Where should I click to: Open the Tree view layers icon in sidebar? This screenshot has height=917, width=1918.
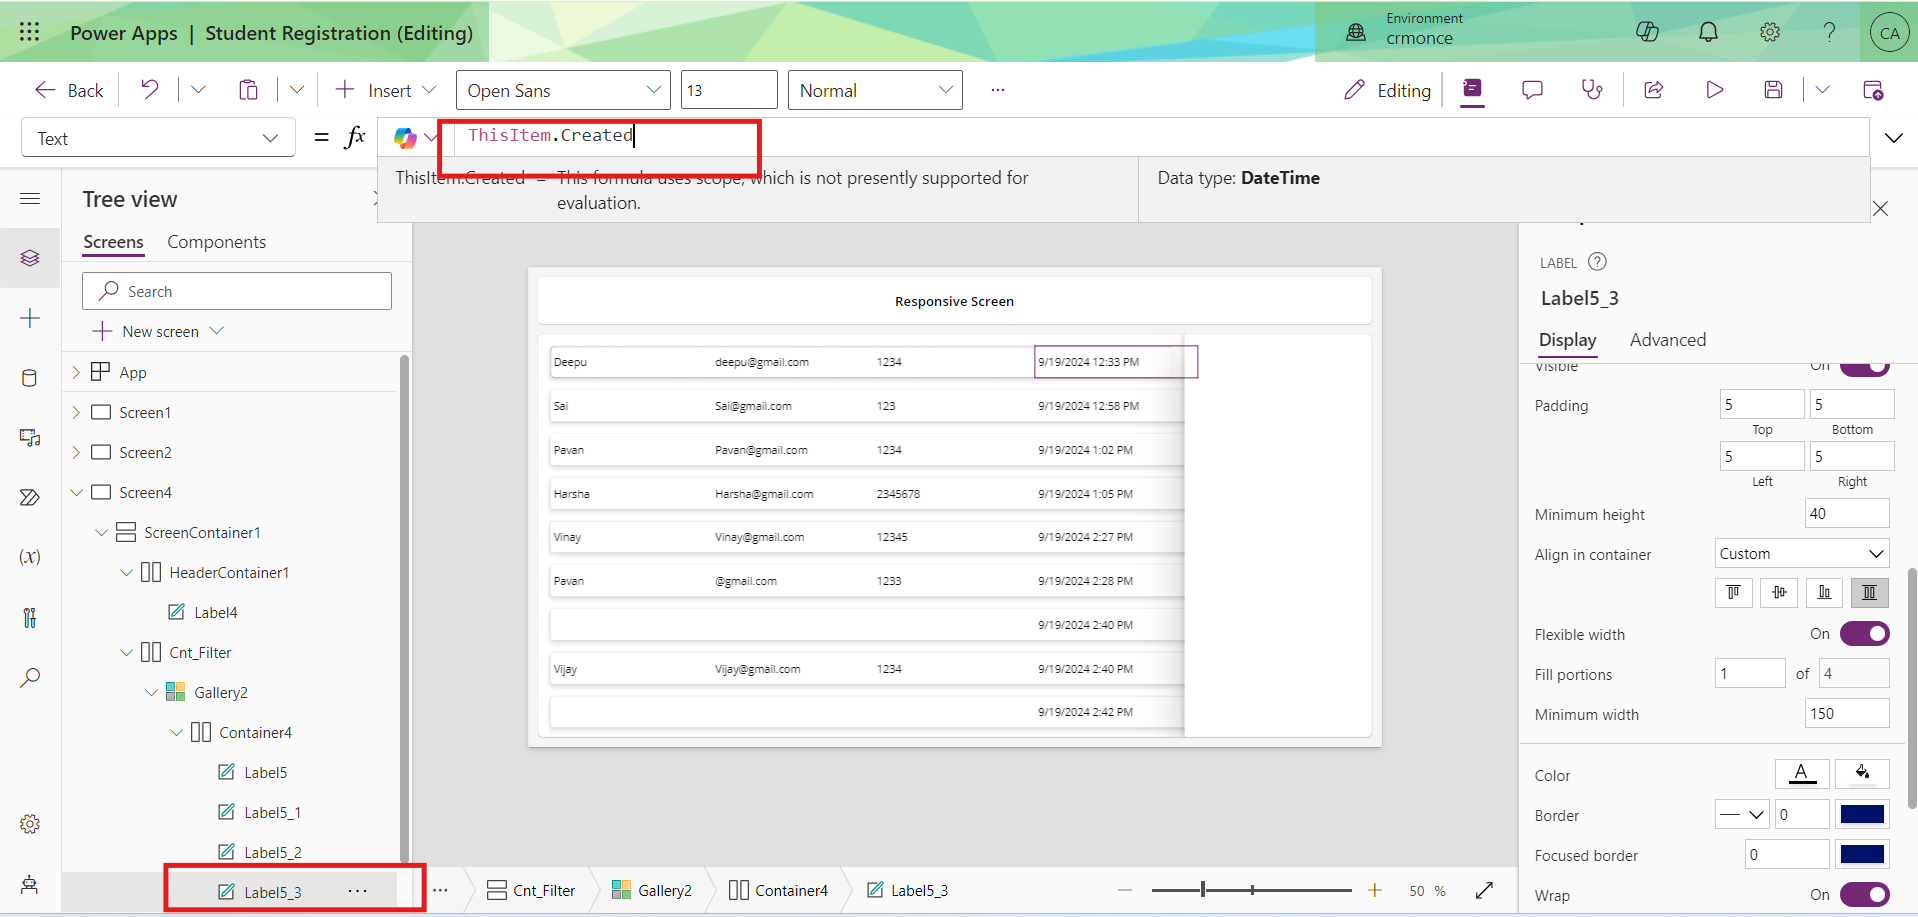pos(30,258)
